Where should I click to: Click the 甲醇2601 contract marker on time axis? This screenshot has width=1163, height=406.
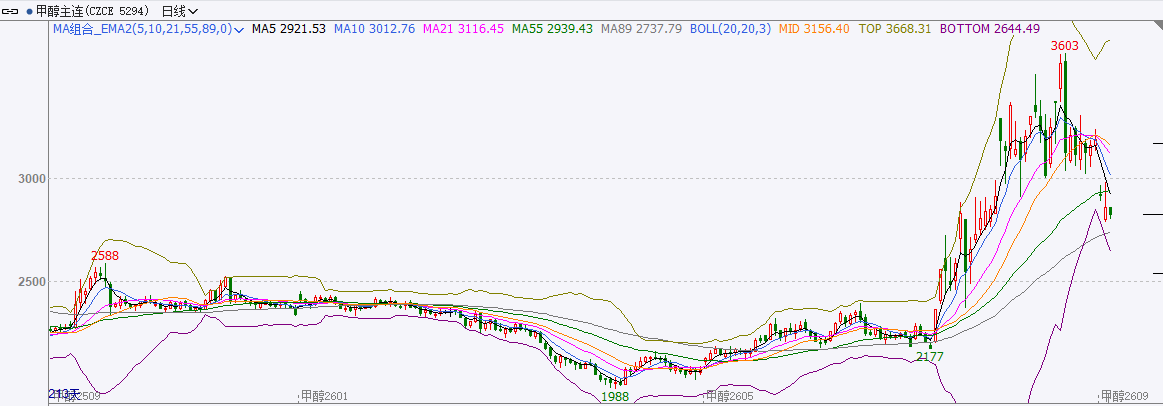pyautogui.click(x=323, y=397)
